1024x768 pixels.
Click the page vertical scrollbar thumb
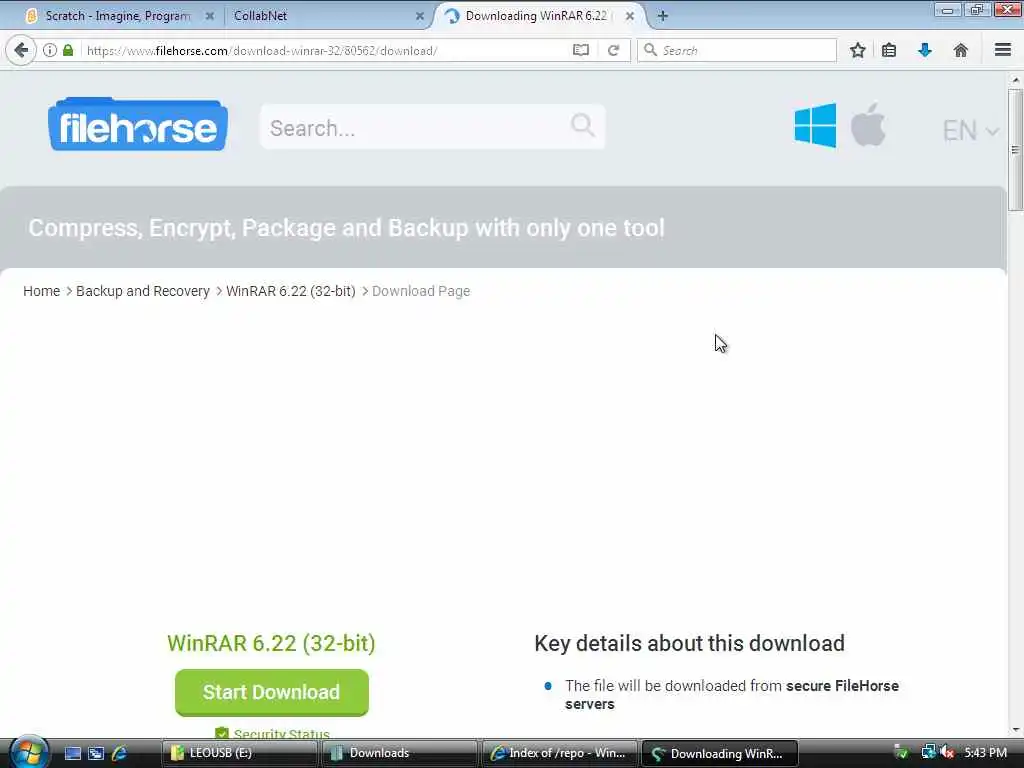(x=1015, y=150)
